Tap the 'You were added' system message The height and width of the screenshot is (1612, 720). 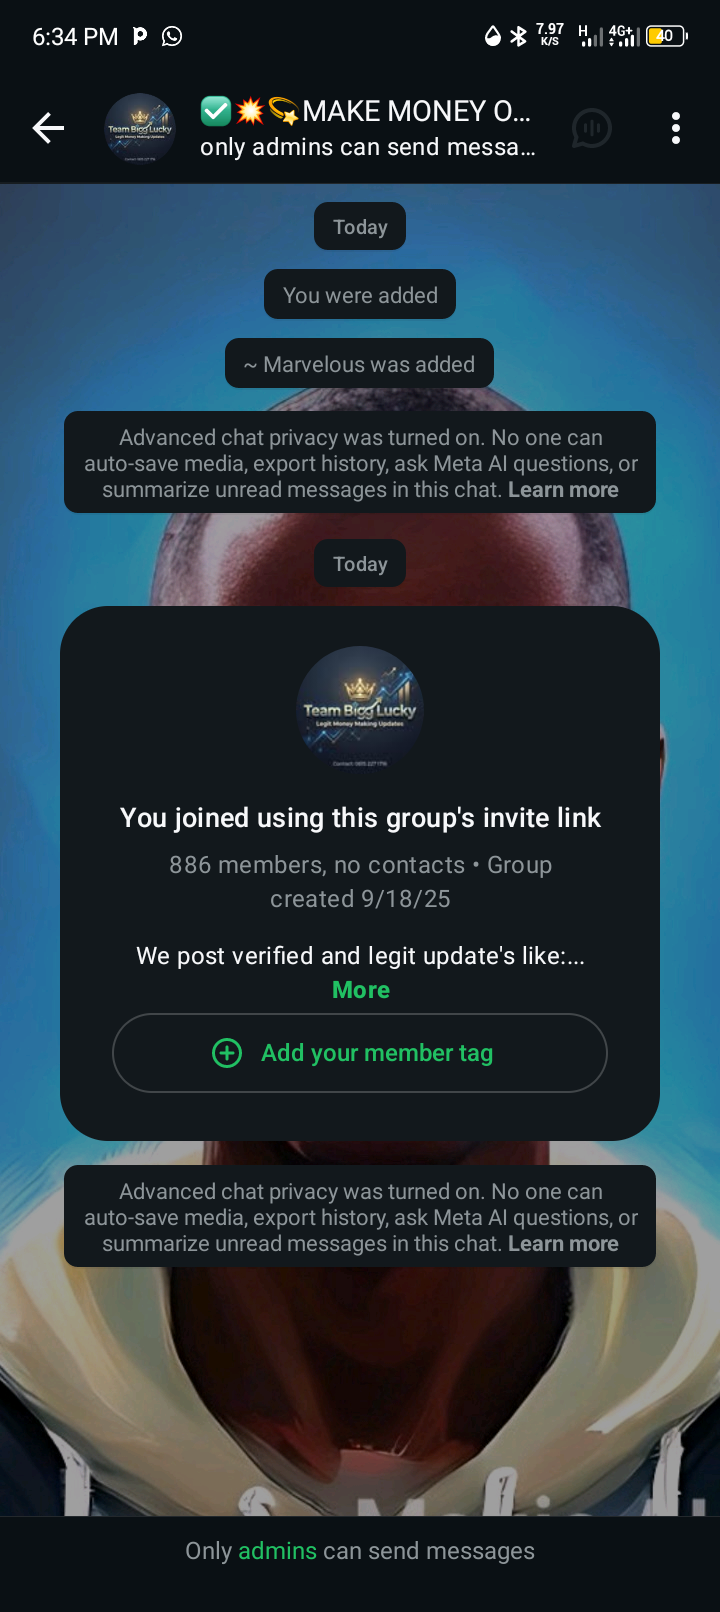[x=360, y=295]
